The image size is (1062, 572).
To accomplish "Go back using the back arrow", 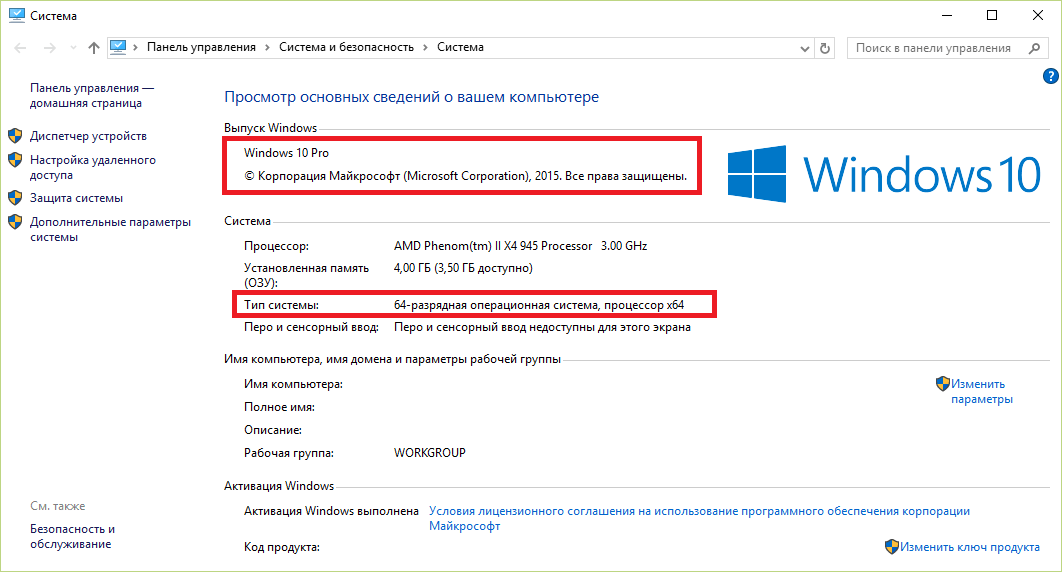I will pos(20,48).
